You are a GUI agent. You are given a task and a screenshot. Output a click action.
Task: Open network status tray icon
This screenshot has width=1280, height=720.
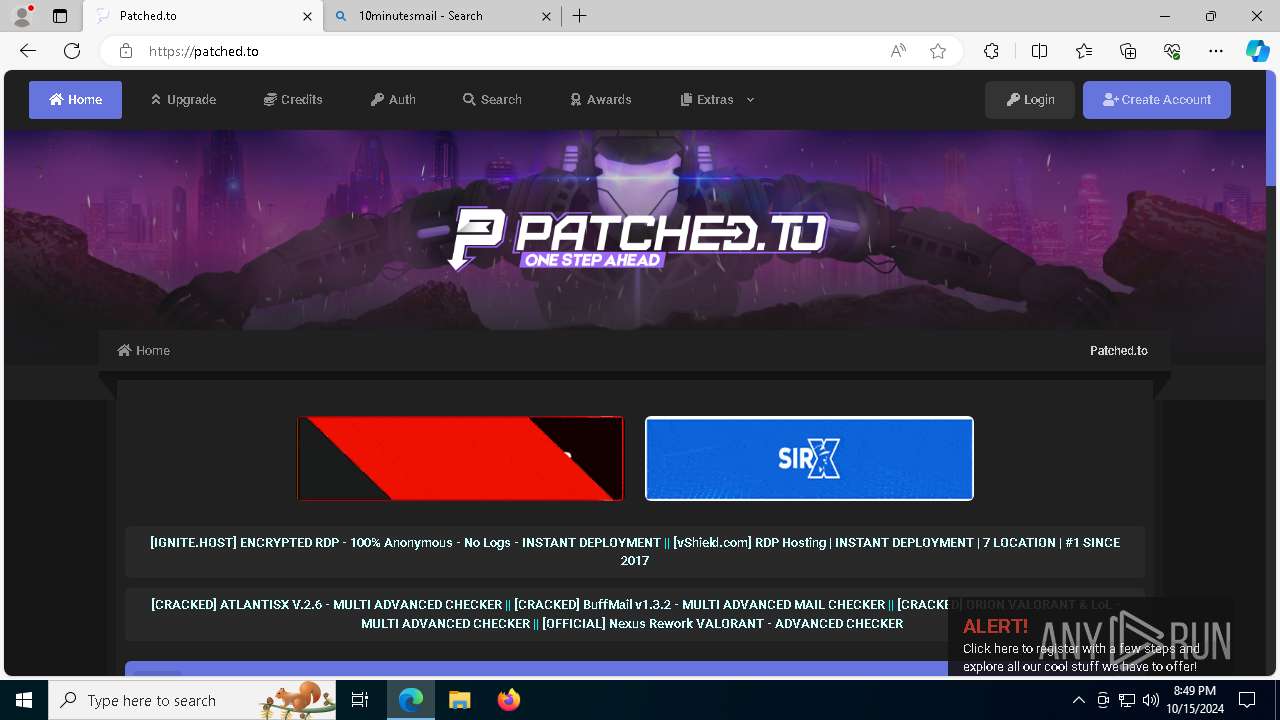point(1126,700)
